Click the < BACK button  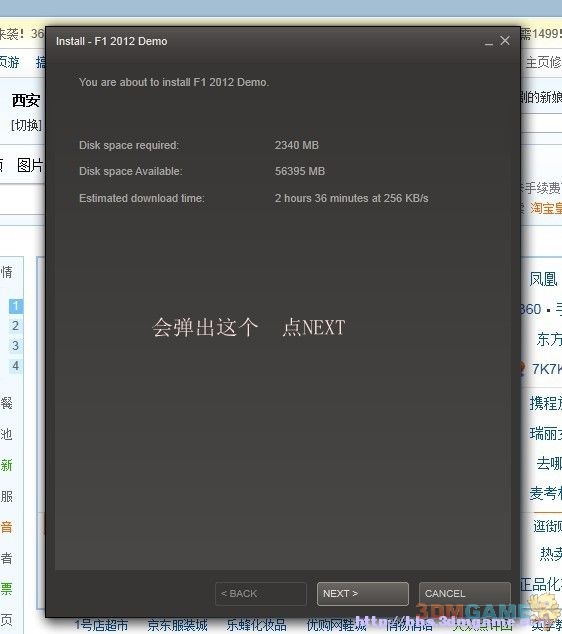(260, 594)
